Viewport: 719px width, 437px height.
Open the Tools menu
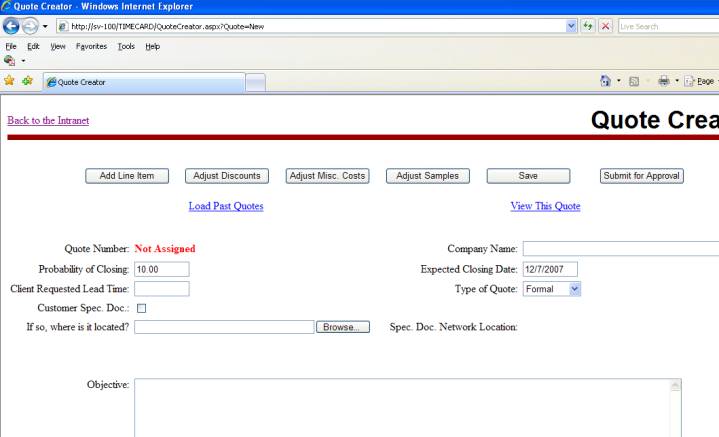(x=126, y=46)
